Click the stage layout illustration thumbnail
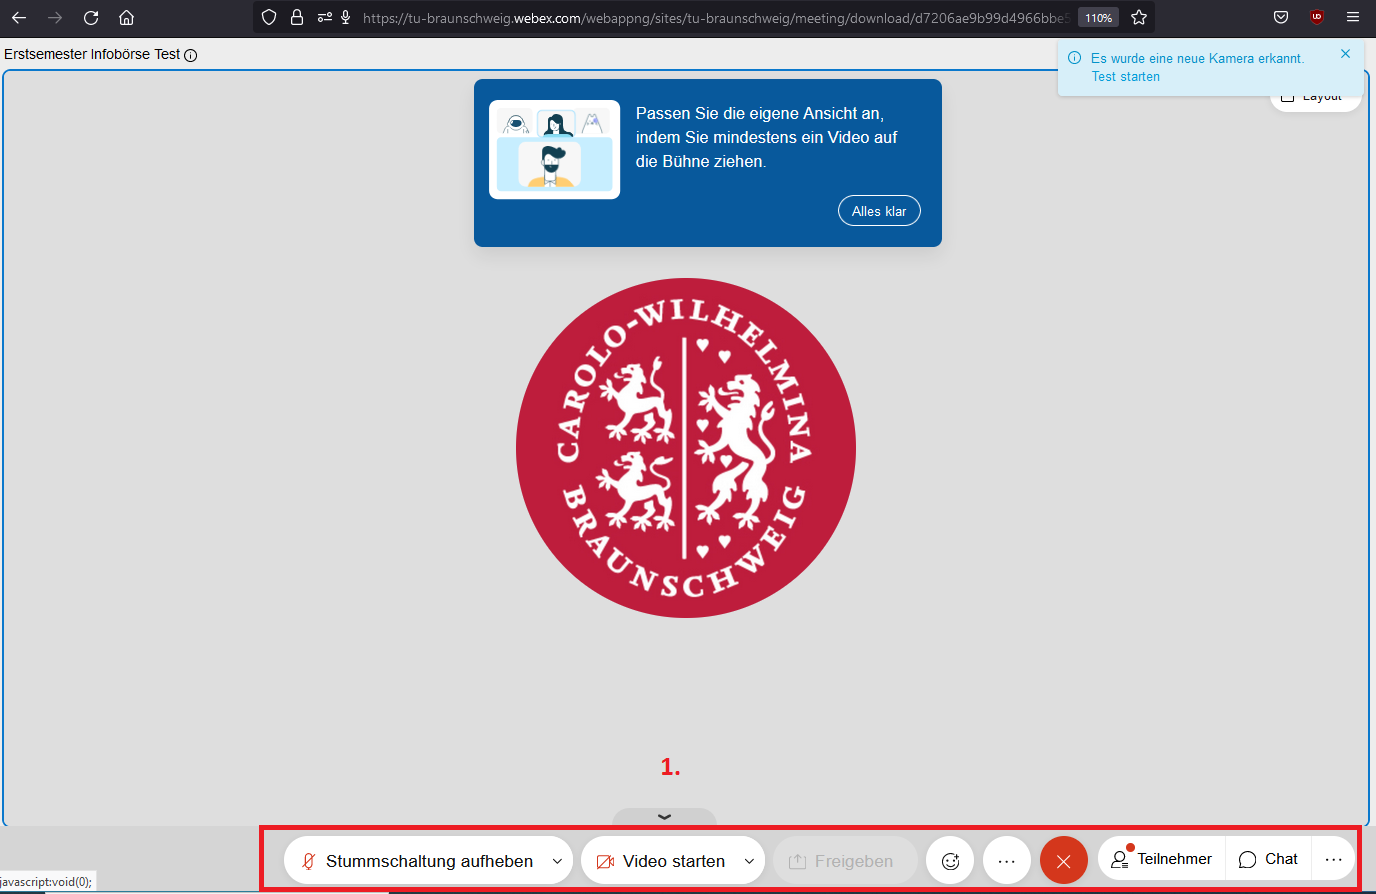The width and height of the screenshot is (1376, 894). pos(555,150)
